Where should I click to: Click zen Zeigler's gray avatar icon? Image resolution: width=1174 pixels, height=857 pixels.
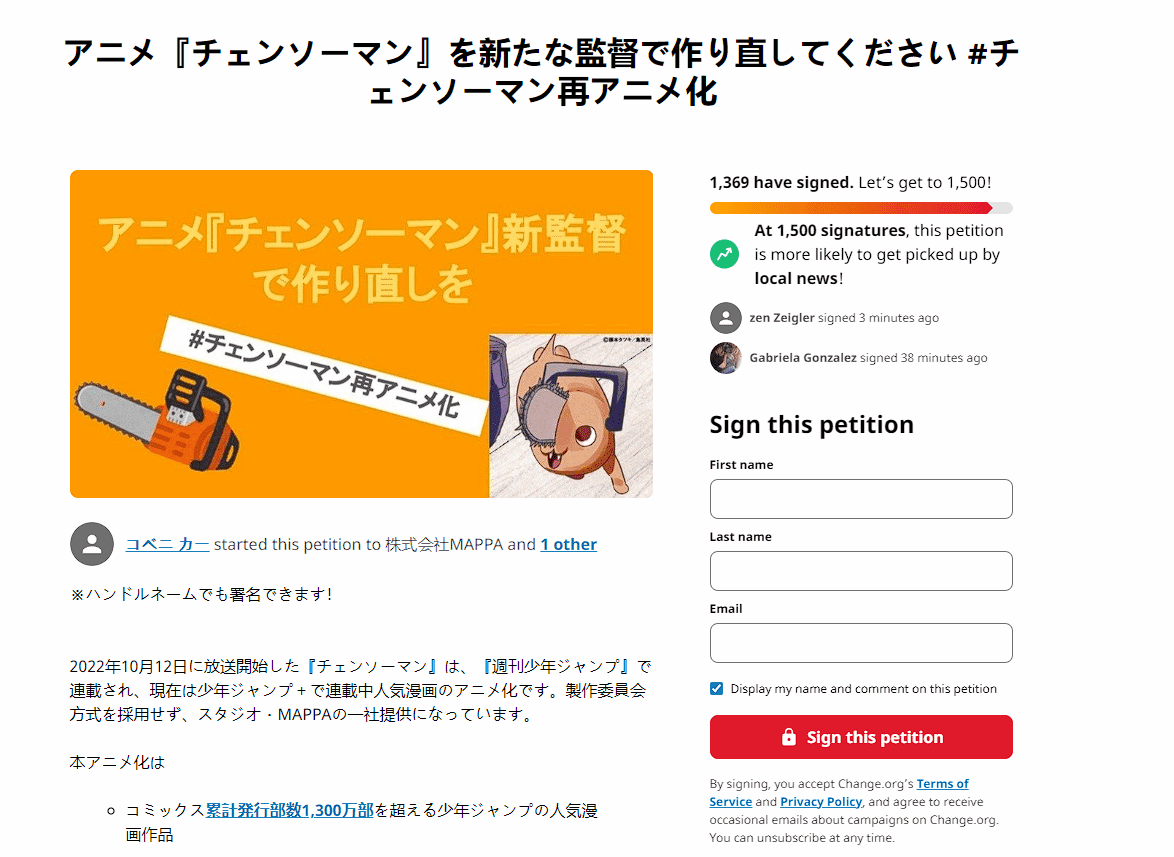[726, 318]
